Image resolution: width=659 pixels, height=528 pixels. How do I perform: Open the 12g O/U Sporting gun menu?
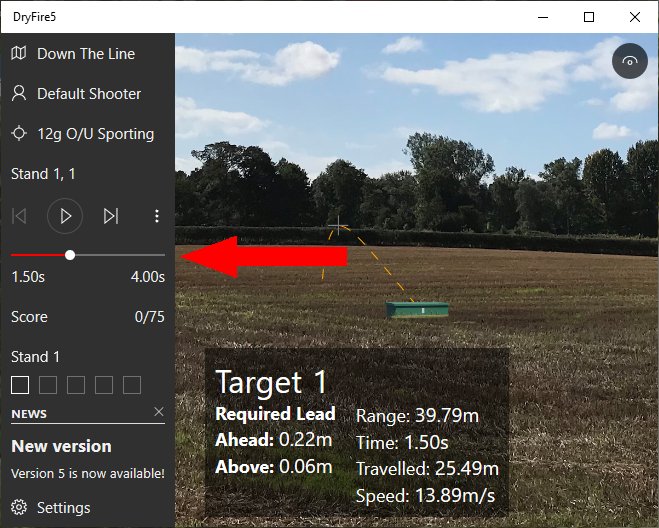tap(95, 134)
